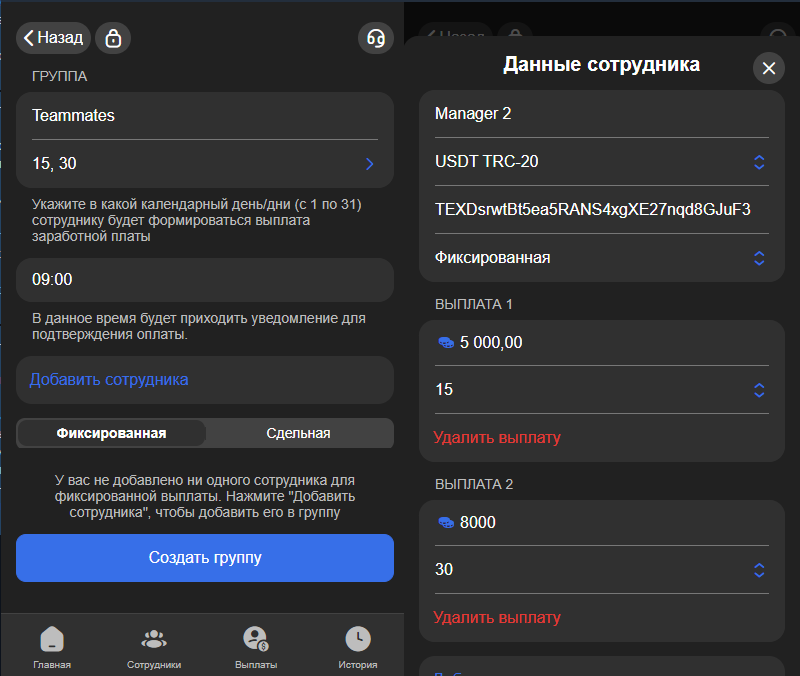The image size is (800, 676).
Task: Open the day 15 dropdown in Выплата 1
Action: [x=758, y=390]
